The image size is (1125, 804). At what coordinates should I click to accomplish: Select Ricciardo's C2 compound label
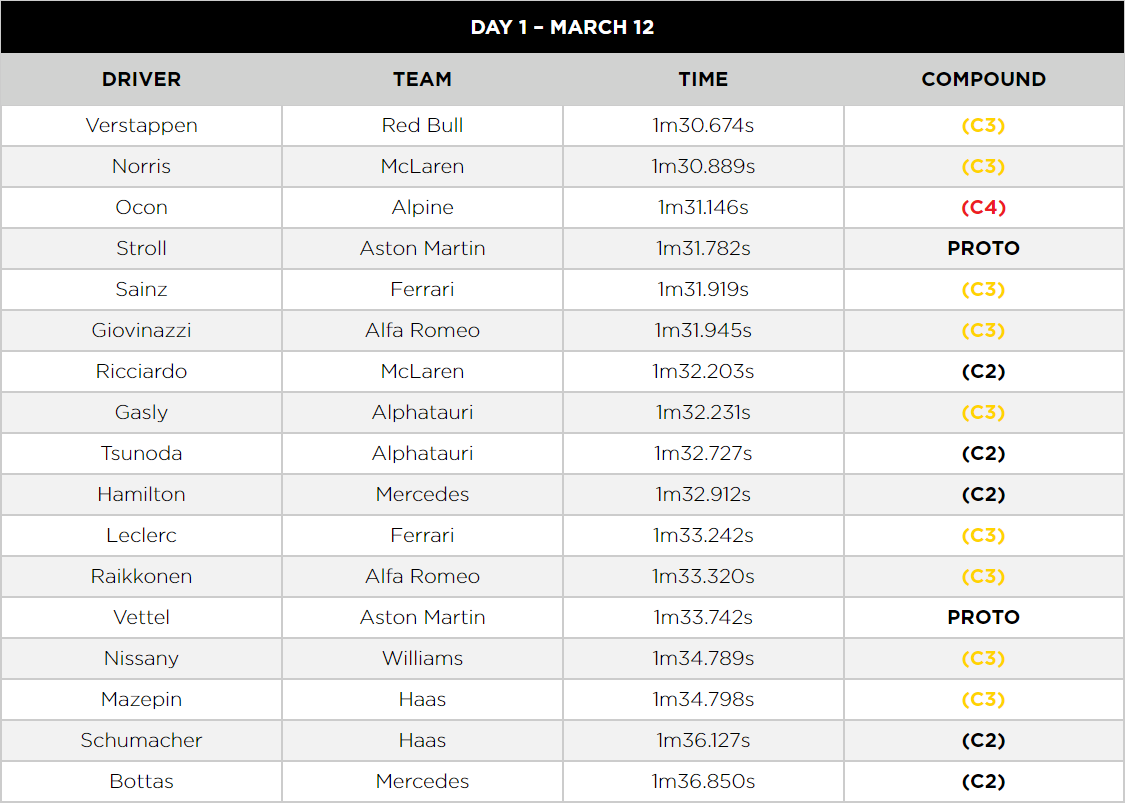coord(984,372)
